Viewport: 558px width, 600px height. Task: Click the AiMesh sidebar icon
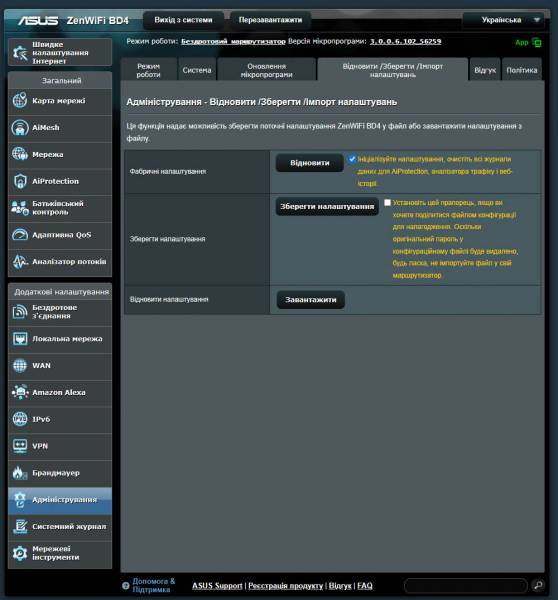[x=20, y=127]
